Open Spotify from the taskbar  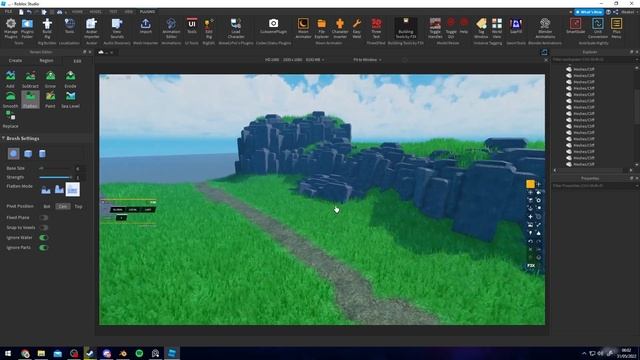point(139,353)
